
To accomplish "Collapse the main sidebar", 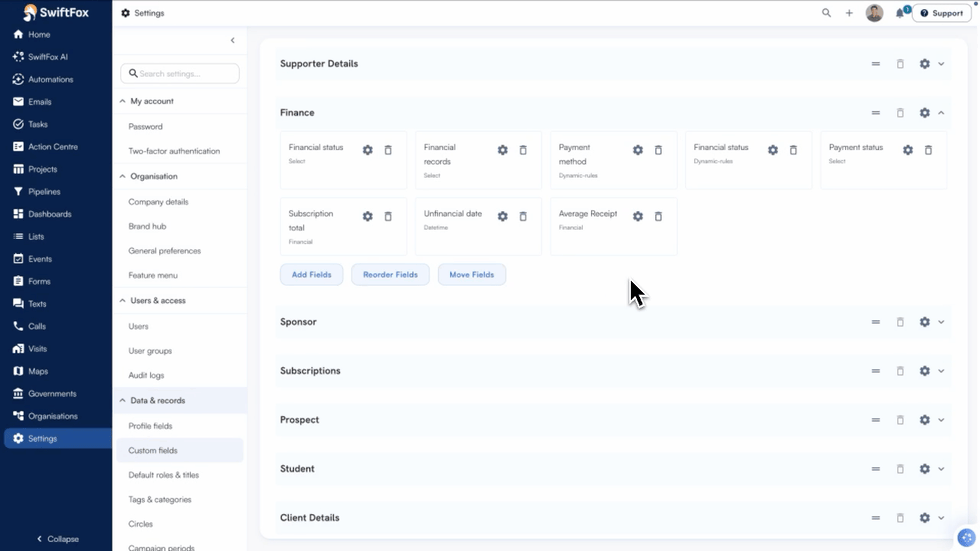I will pos(58,539).
